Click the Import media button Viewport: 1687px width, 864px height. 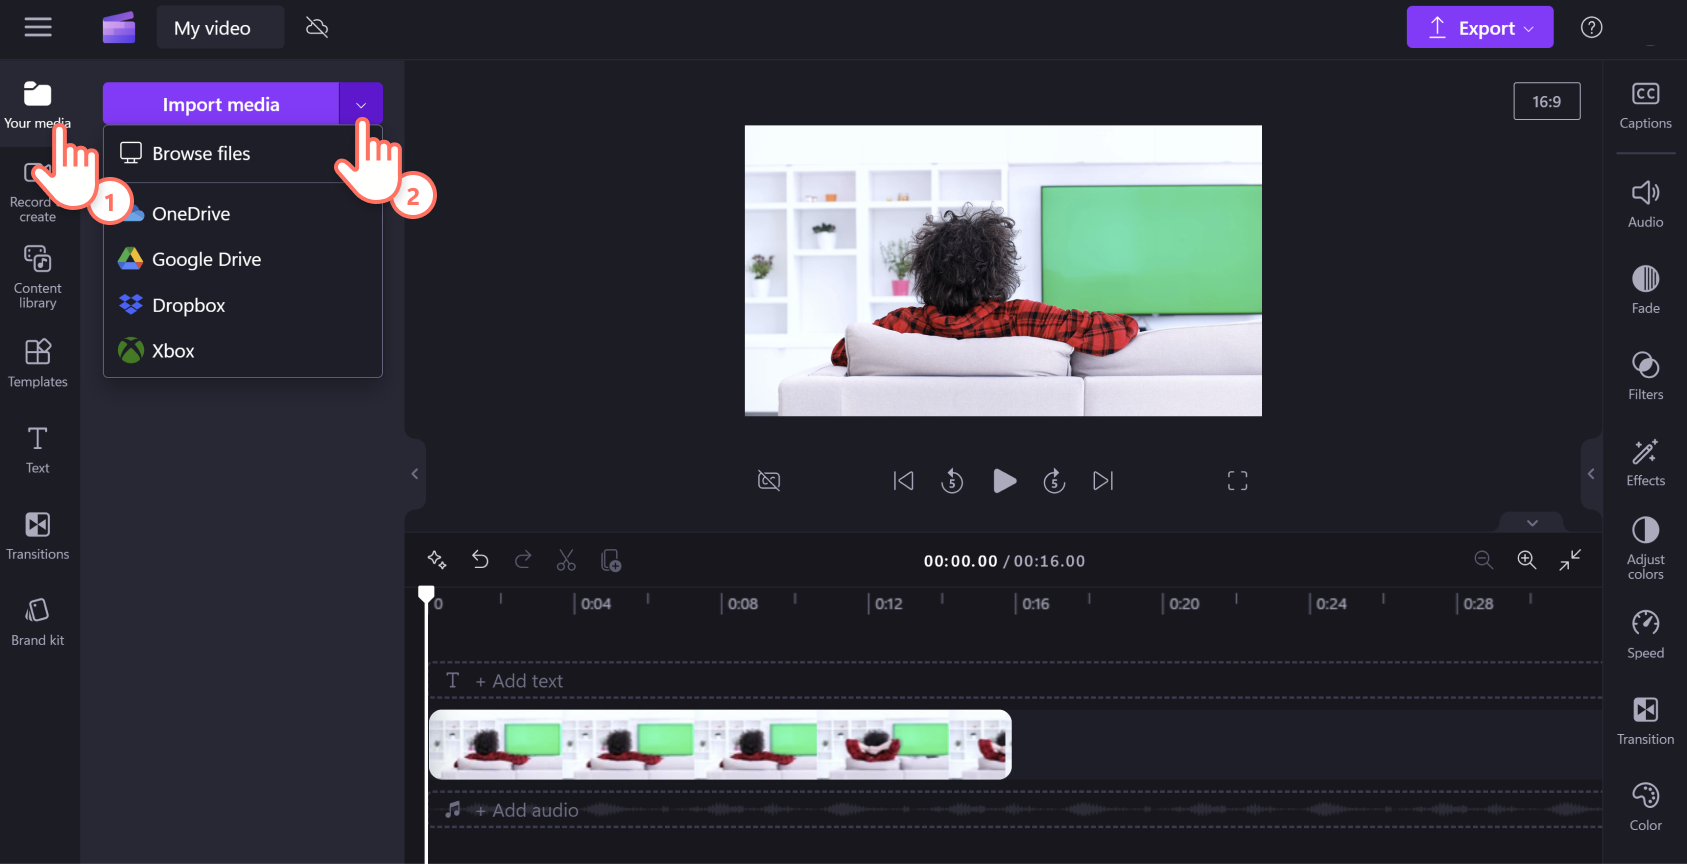pos(221,104)
